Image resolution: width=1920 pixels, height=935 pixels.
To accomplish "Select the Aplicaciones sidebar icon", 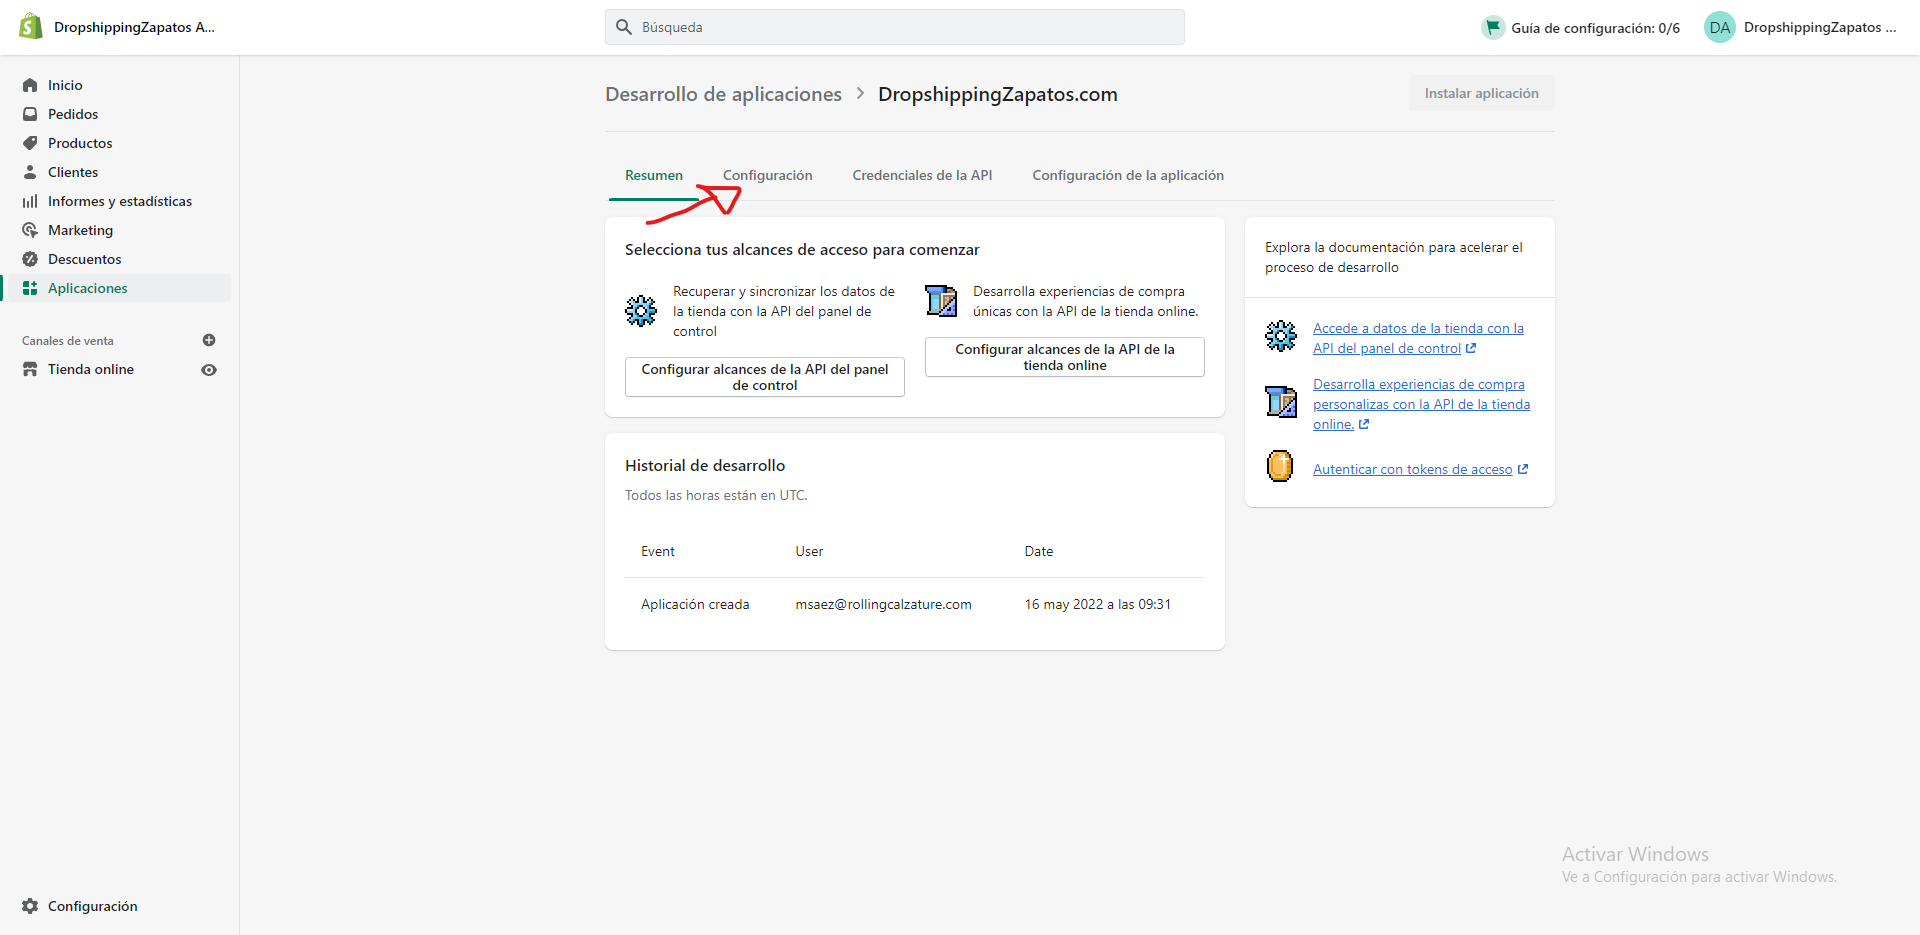I will pyautogui.click(x=30, y=287).
